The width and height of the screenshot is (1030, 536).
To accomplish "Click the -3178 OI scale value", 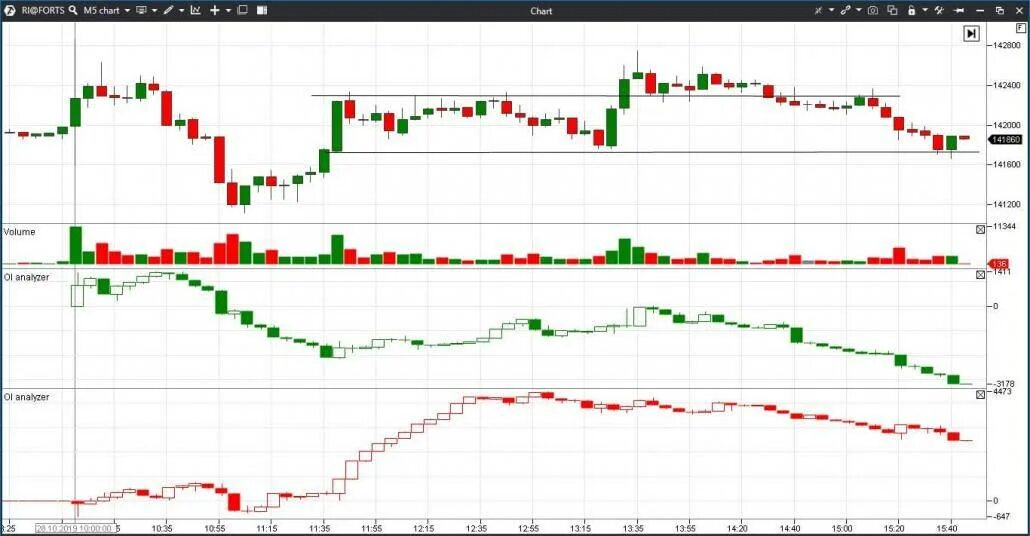I will click(1004, 384).
